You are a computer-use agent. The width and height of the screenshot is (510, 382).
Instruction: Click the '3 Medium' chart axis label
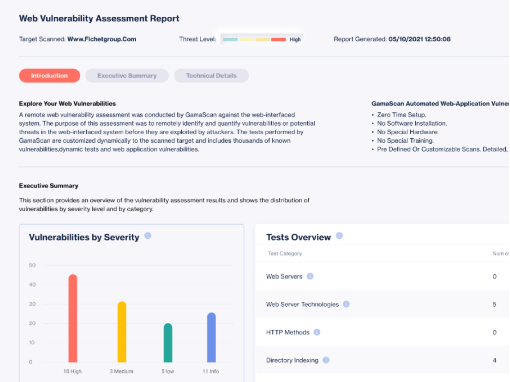(122, 371)
